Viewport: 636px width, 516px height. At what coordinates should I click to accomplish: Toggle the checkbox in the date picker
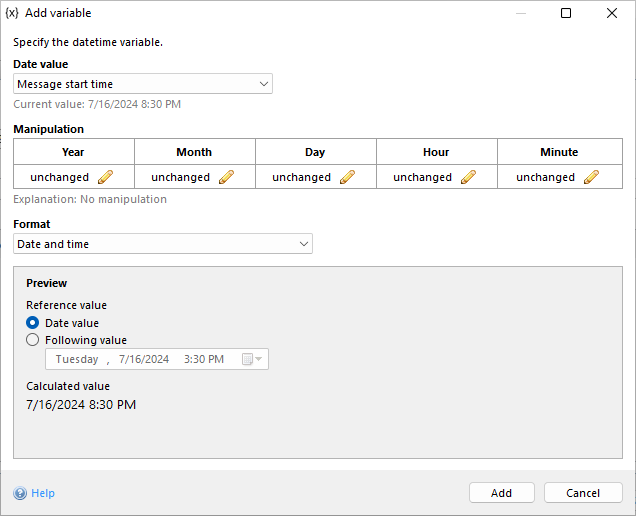247,360
